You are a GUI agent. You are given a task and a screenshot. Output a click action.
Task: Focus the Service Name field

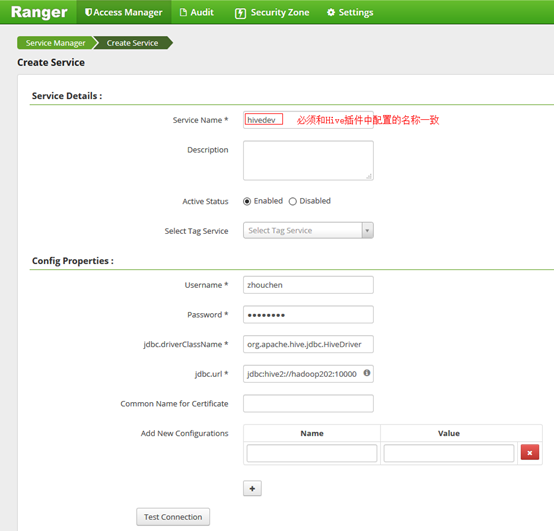(308, 120)
